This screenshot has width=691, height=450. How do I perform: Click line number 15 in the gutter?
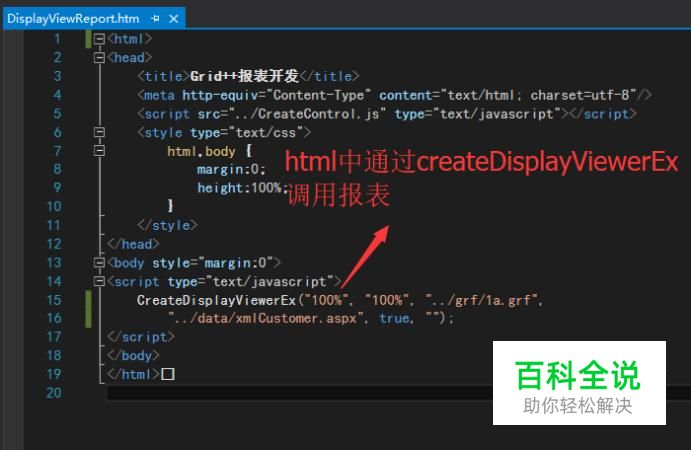click(54, 300)
